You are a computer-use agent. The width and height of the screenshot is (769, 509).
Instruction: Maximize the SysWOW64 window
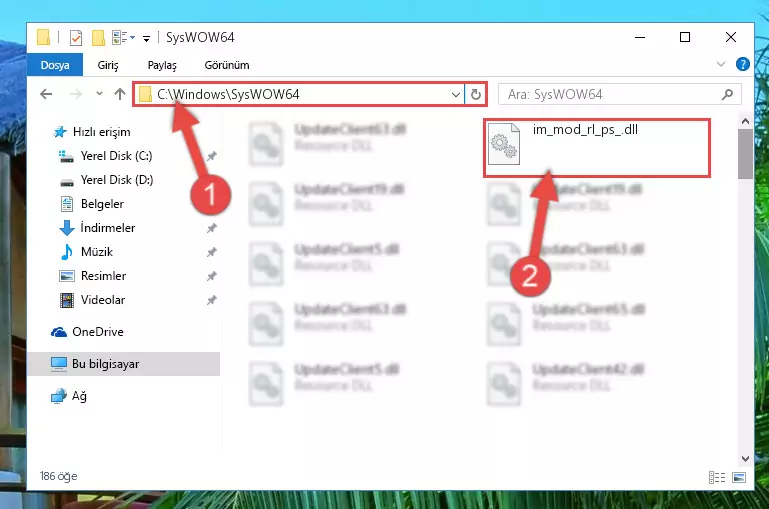[x=685, y=37]
